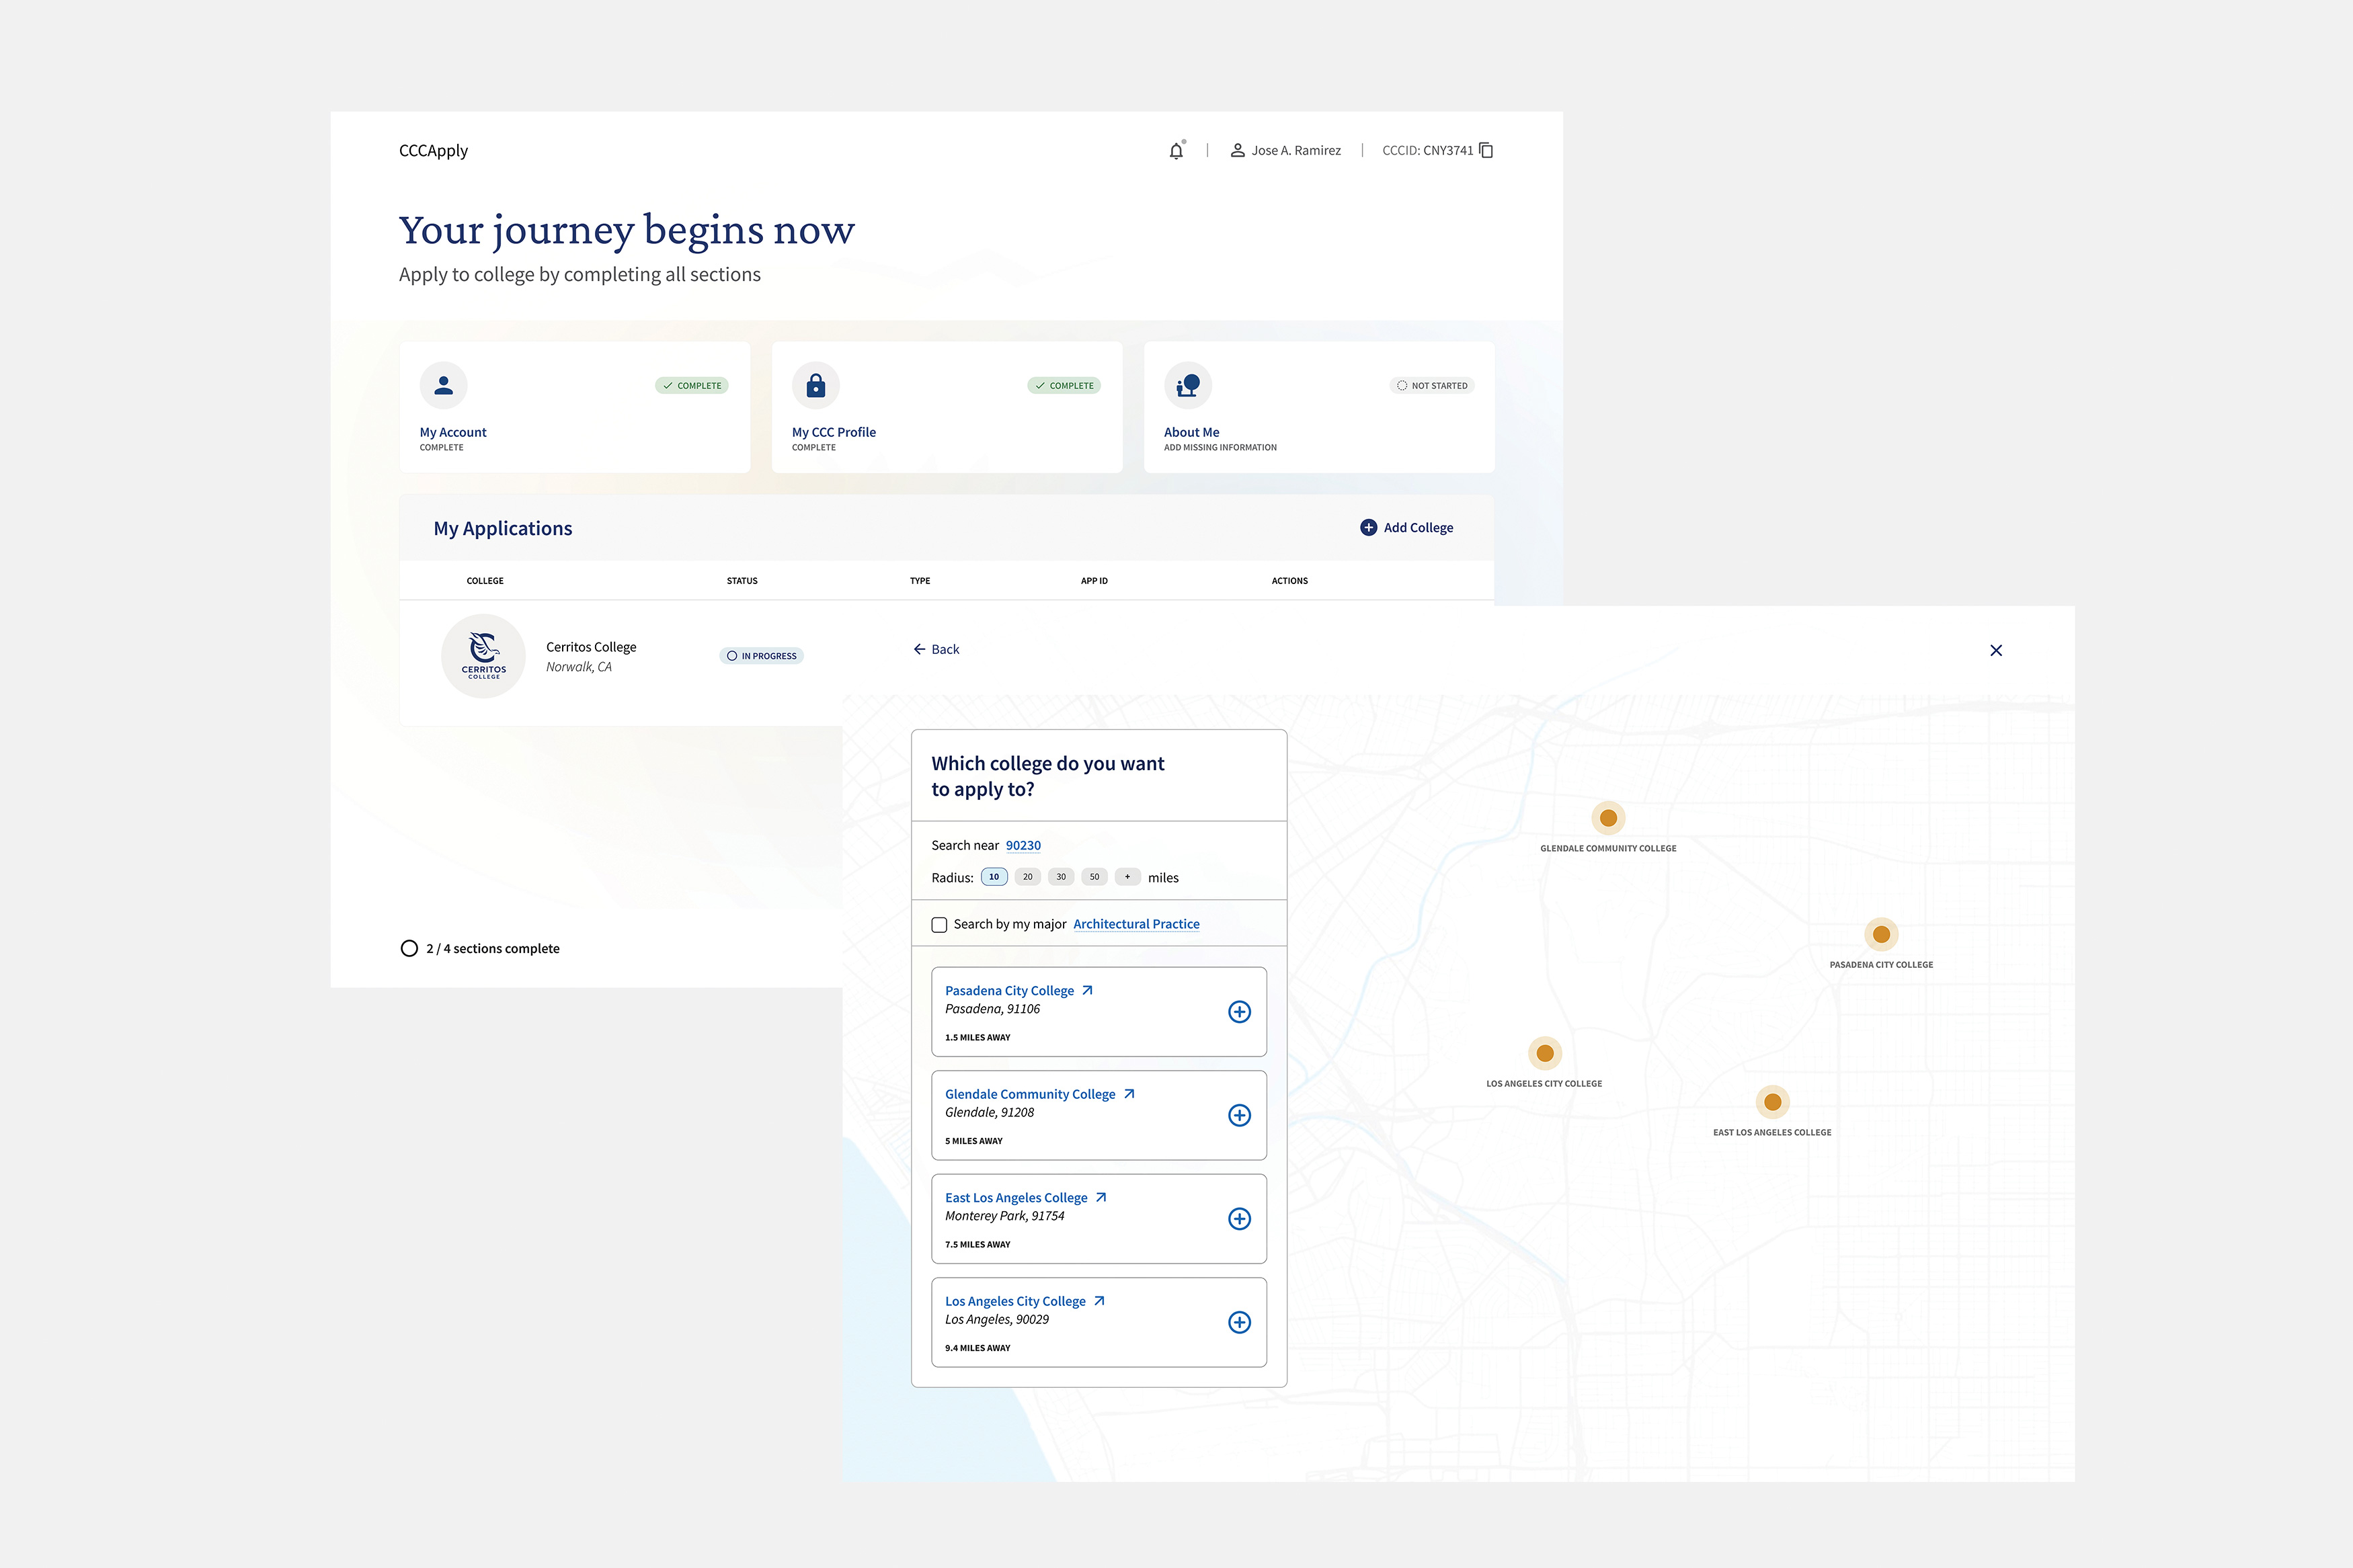This screenshot has height=1568, width=2353.
Task: Add Los Angeles City College plus icon
Action: [1239, 1322]
